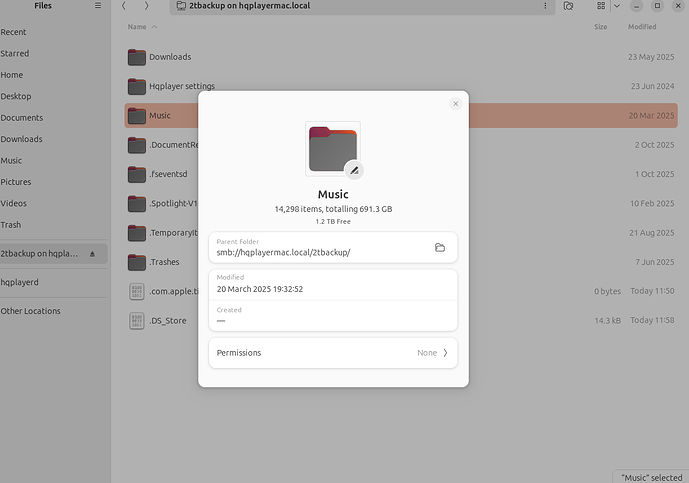Open Other Locations in sidebar

[x=30, y=311]
